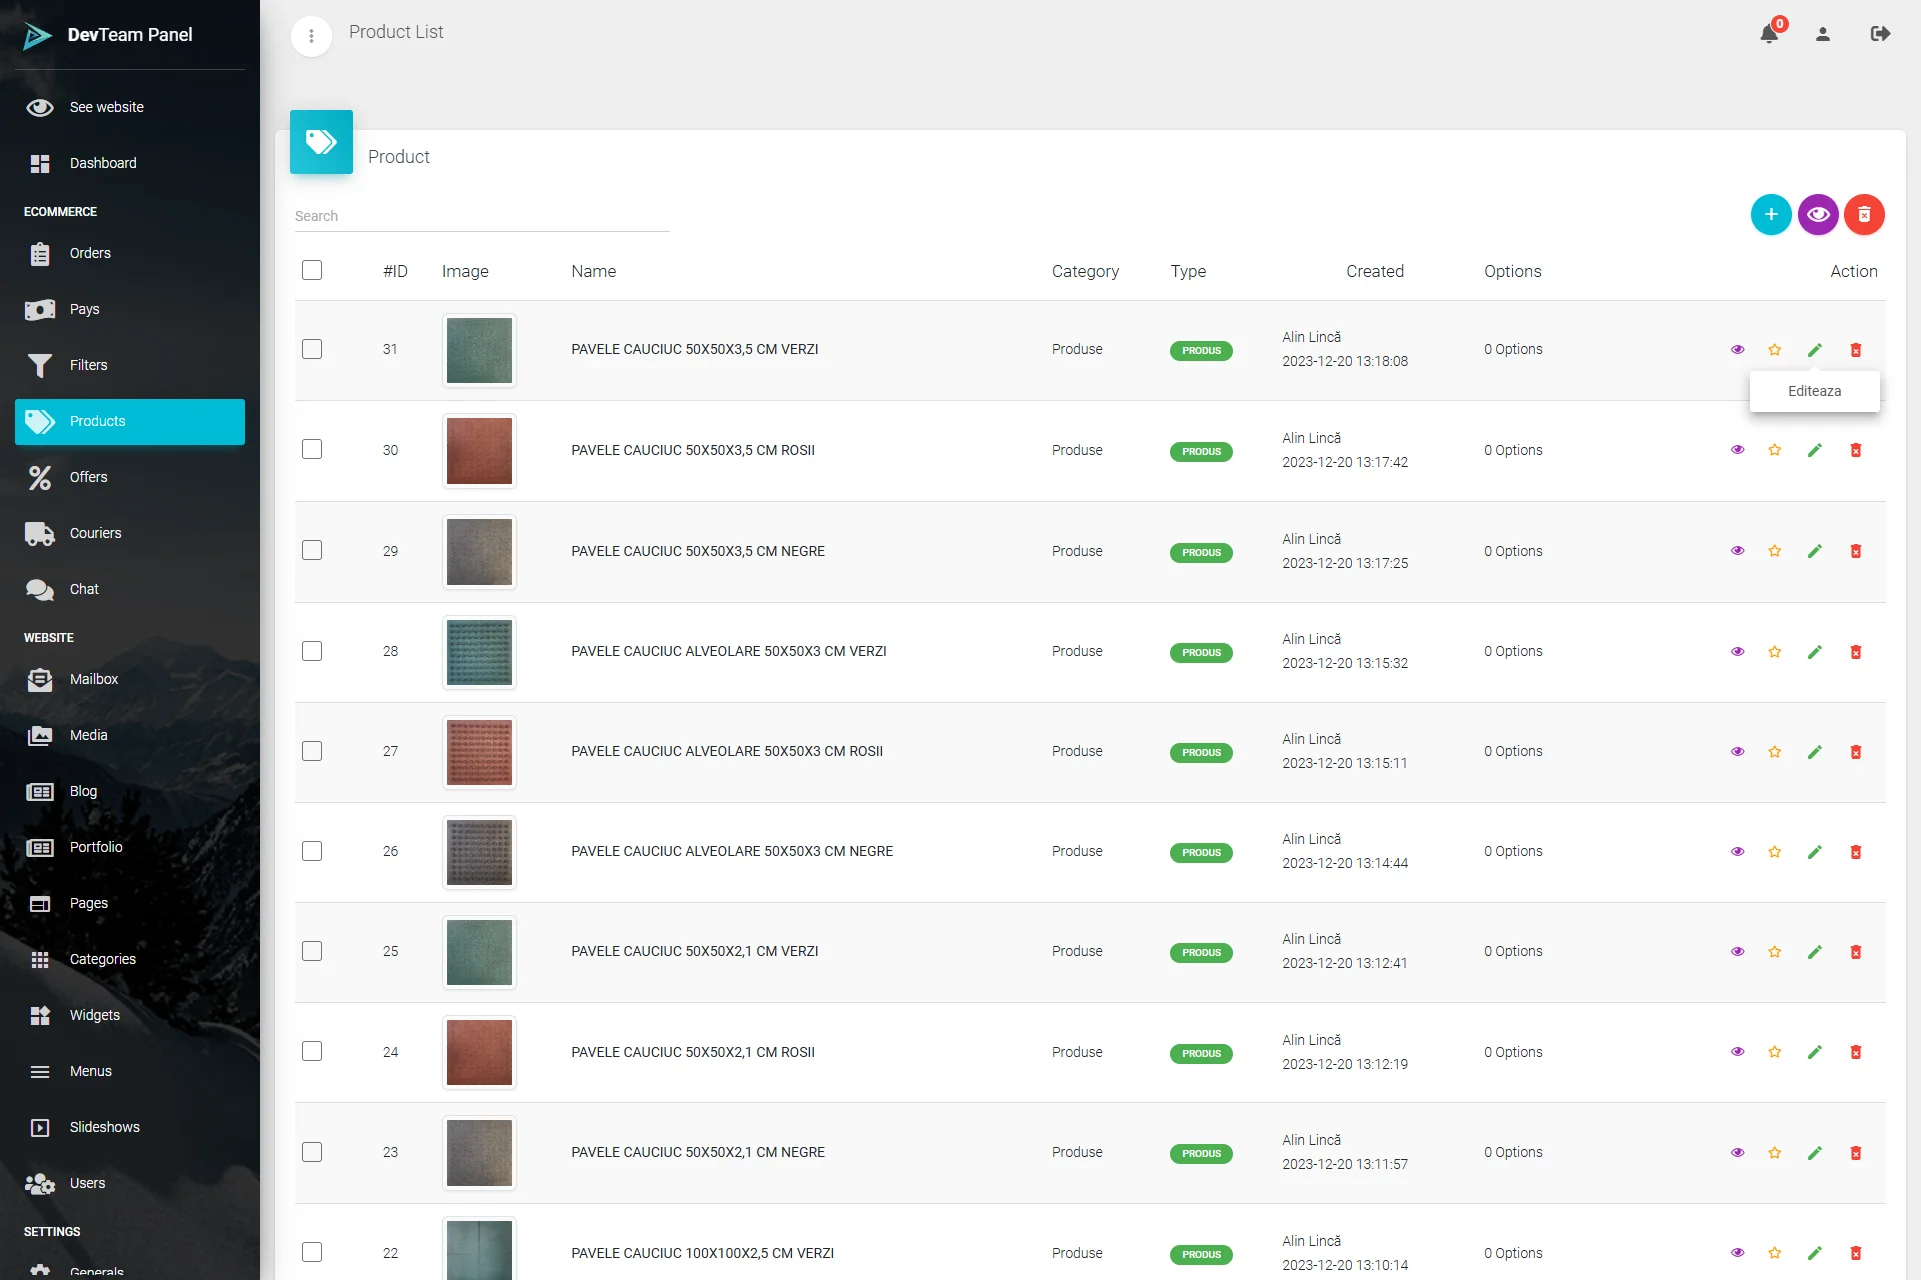Click the logout arrow icon
Screen dimensions: 1921x1280
[x=1880, y=34]
